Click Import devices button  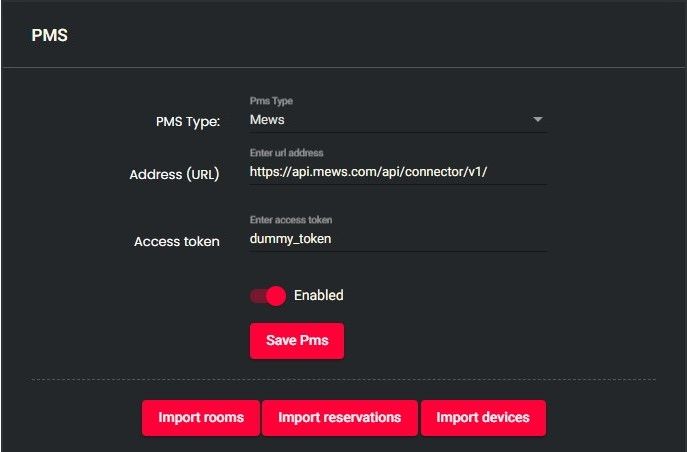(483, 418)
